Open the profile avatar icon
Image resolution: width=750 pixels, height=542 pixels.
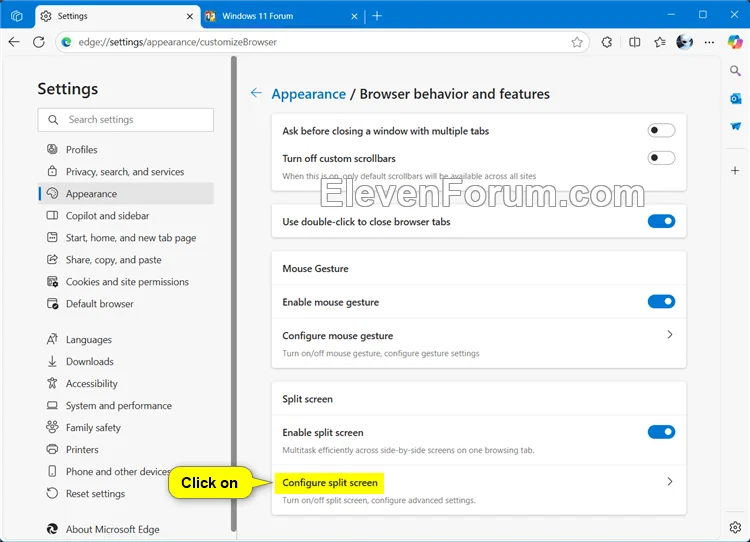point(684,42)
